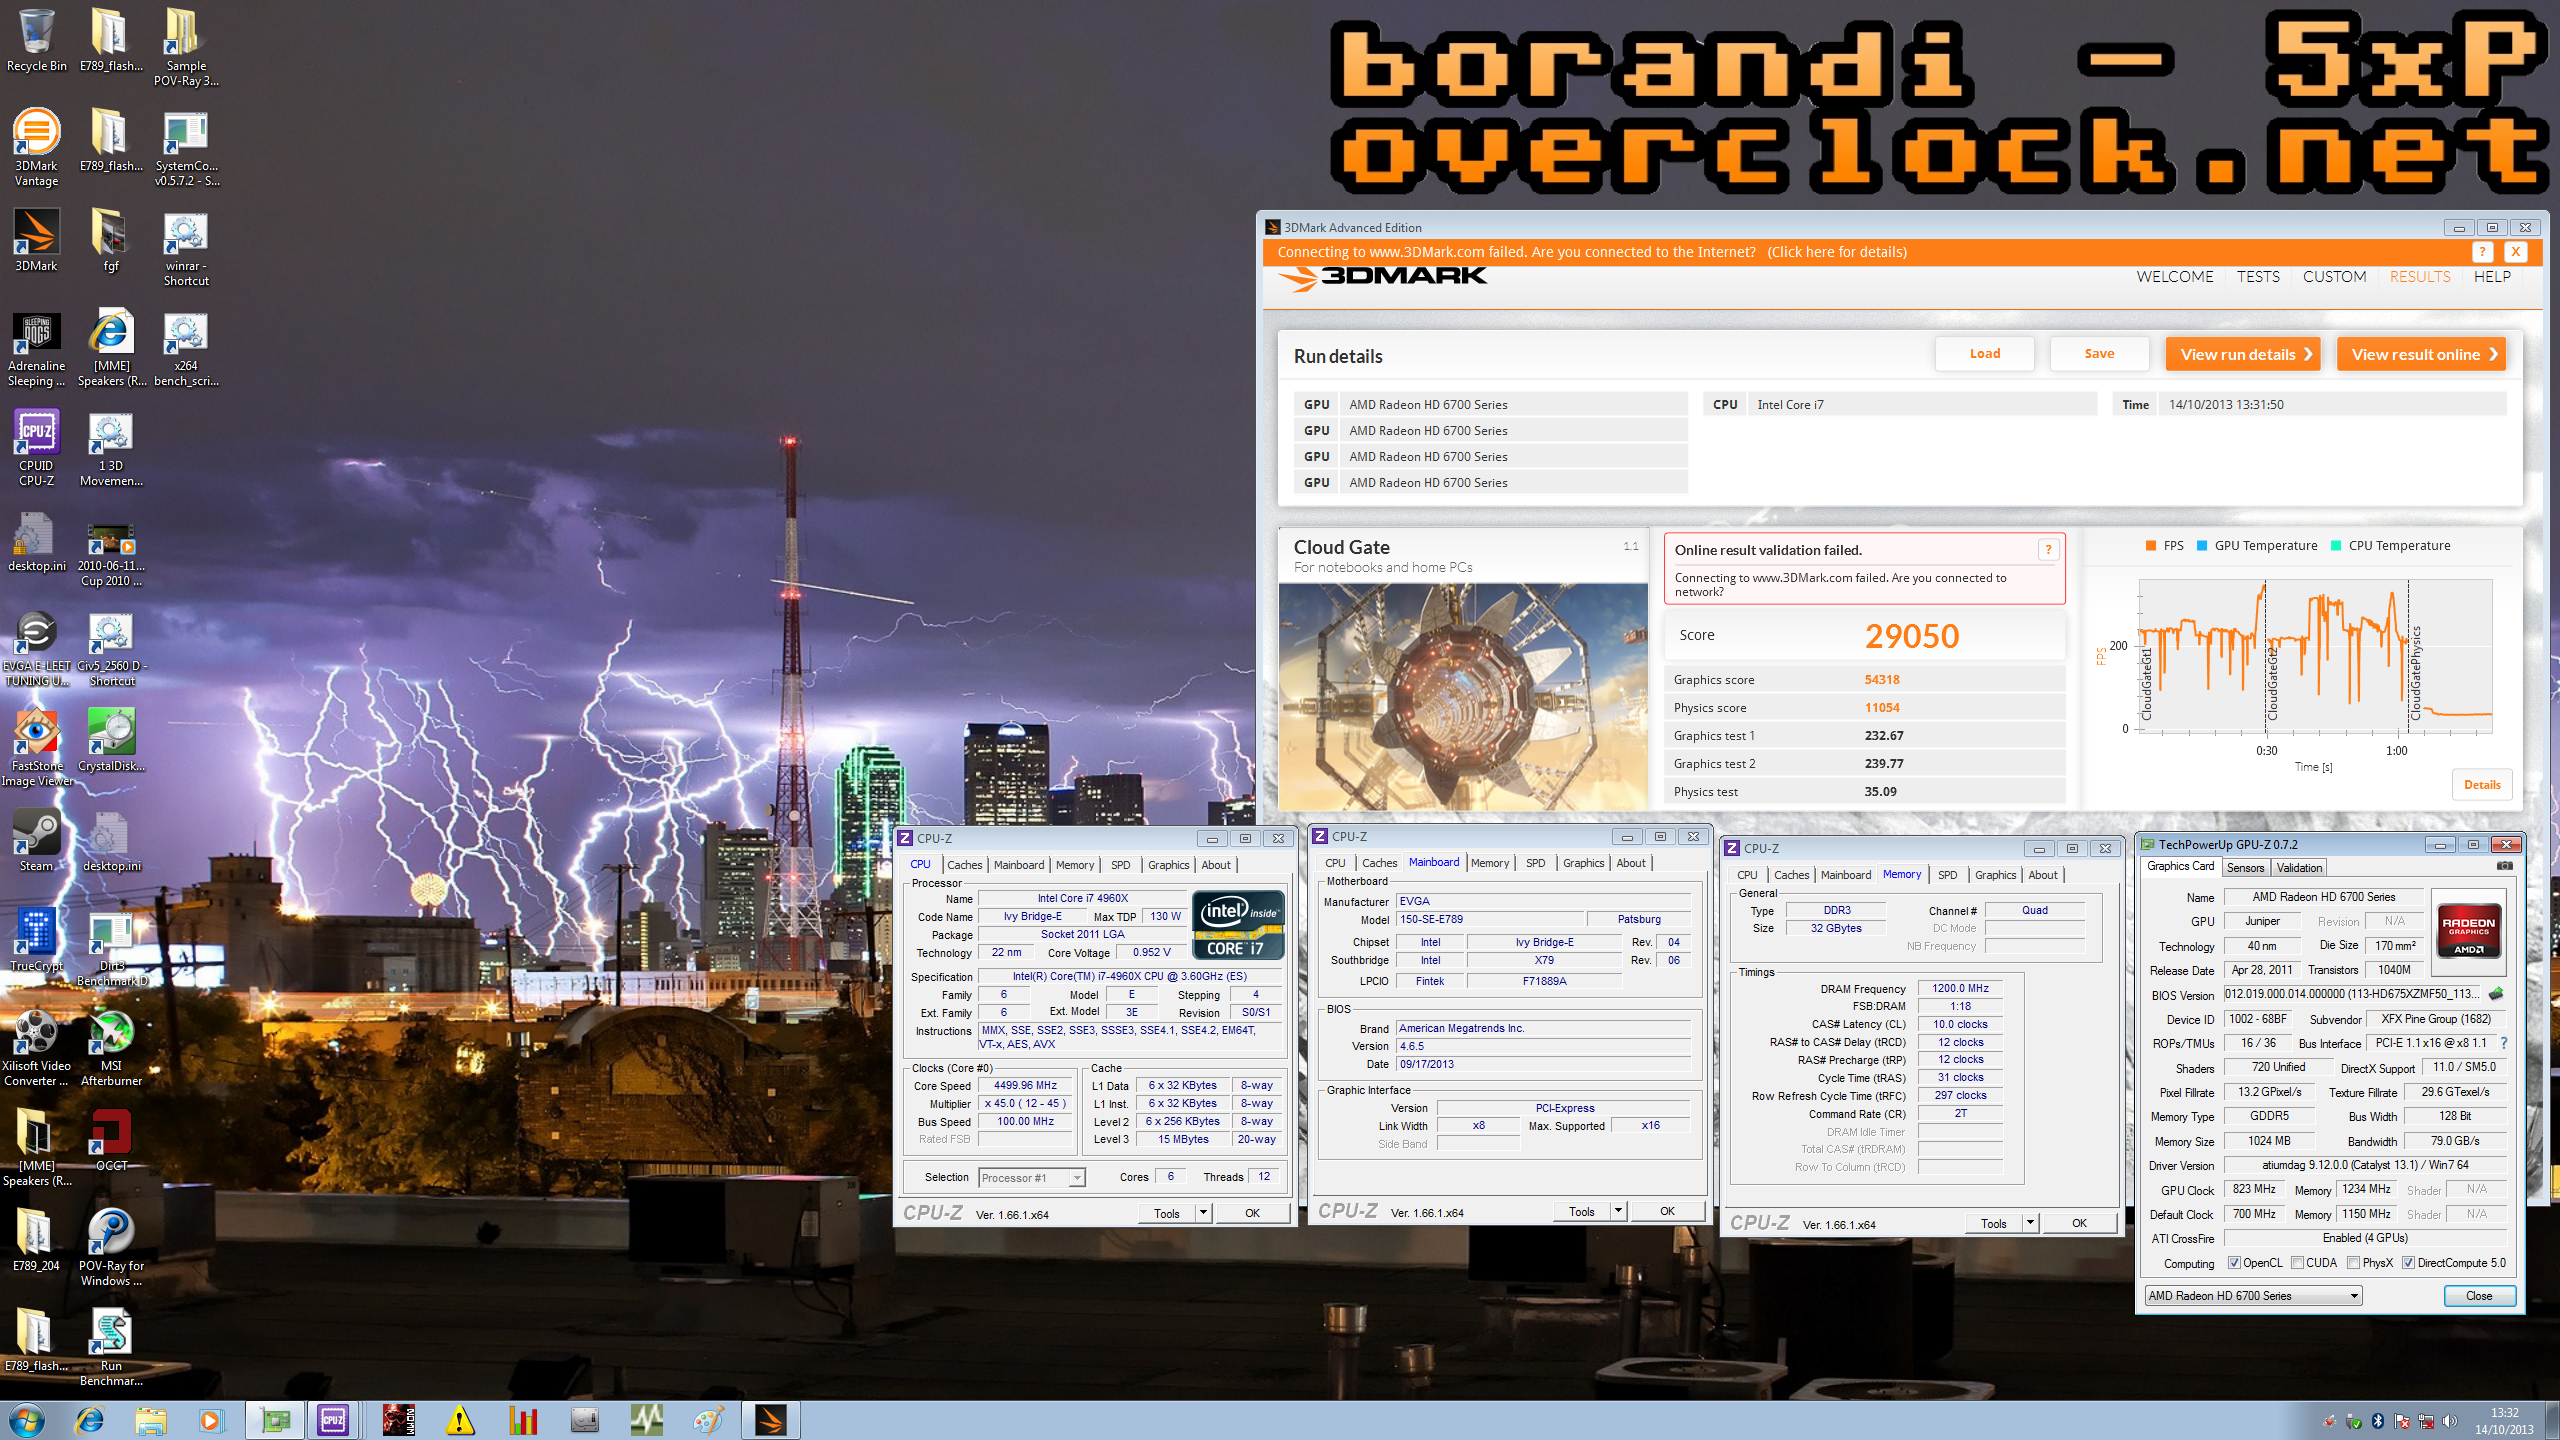Open the Windows Start button
The height and width of the screenshot is (1440, 2560).
(26, 1420)
